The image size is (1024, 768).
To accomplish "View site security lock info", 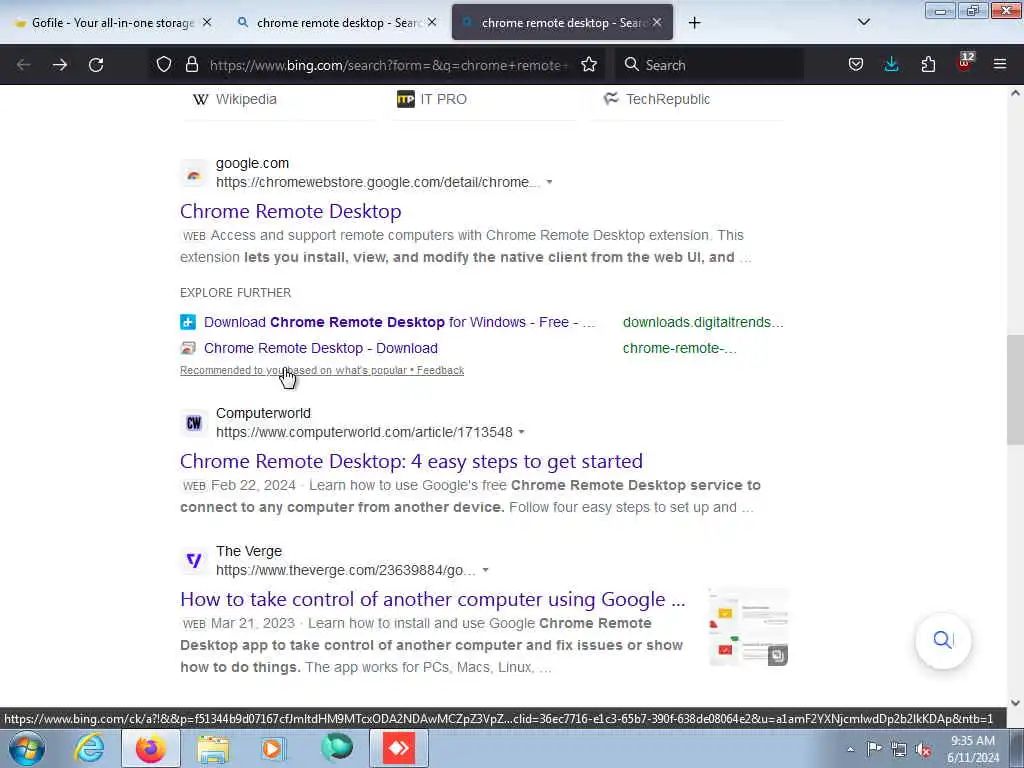I will pyautogui.click(x=191, y=65).
